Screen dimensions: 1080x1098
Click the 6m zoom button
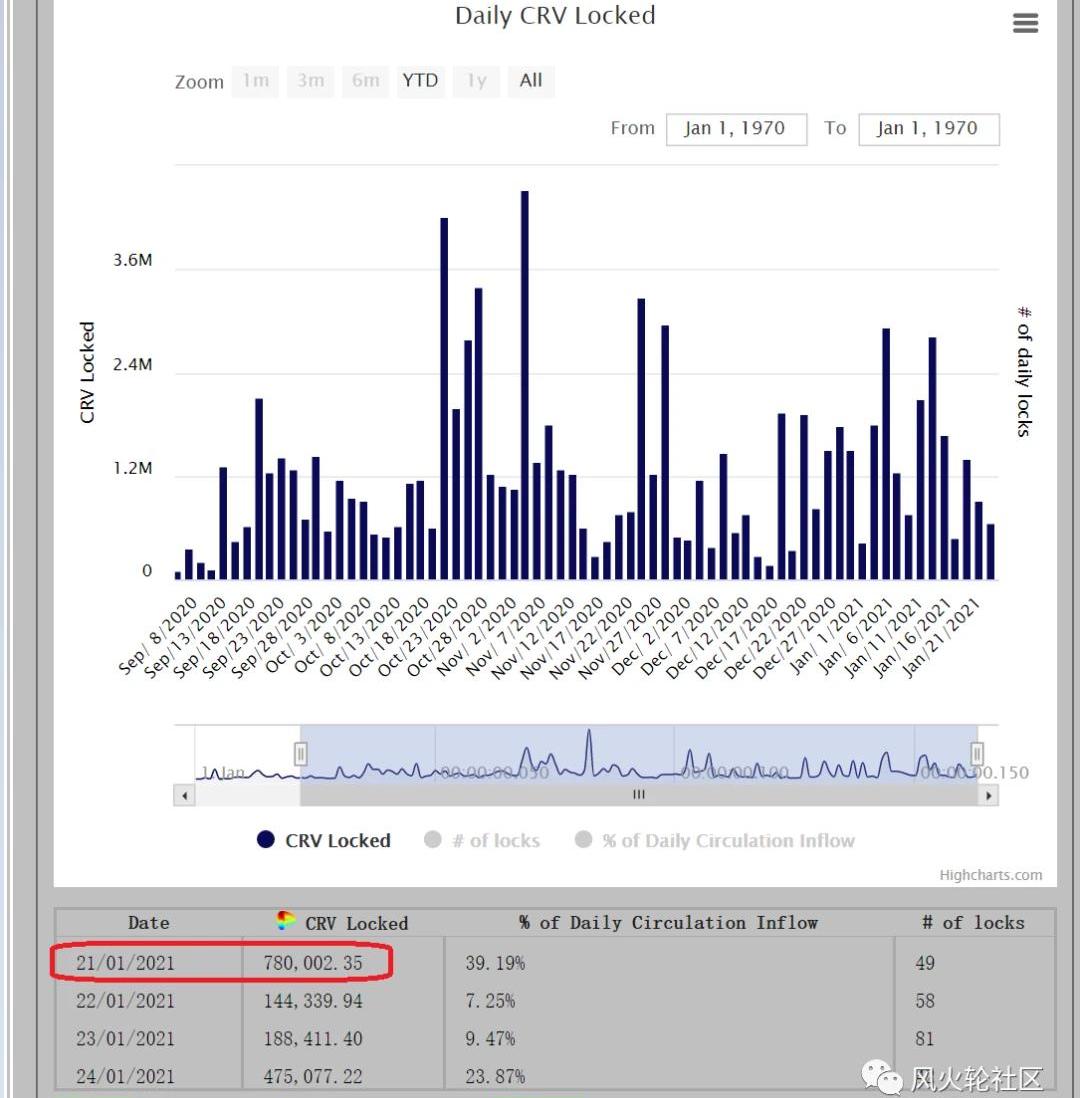tap(365, 81)
